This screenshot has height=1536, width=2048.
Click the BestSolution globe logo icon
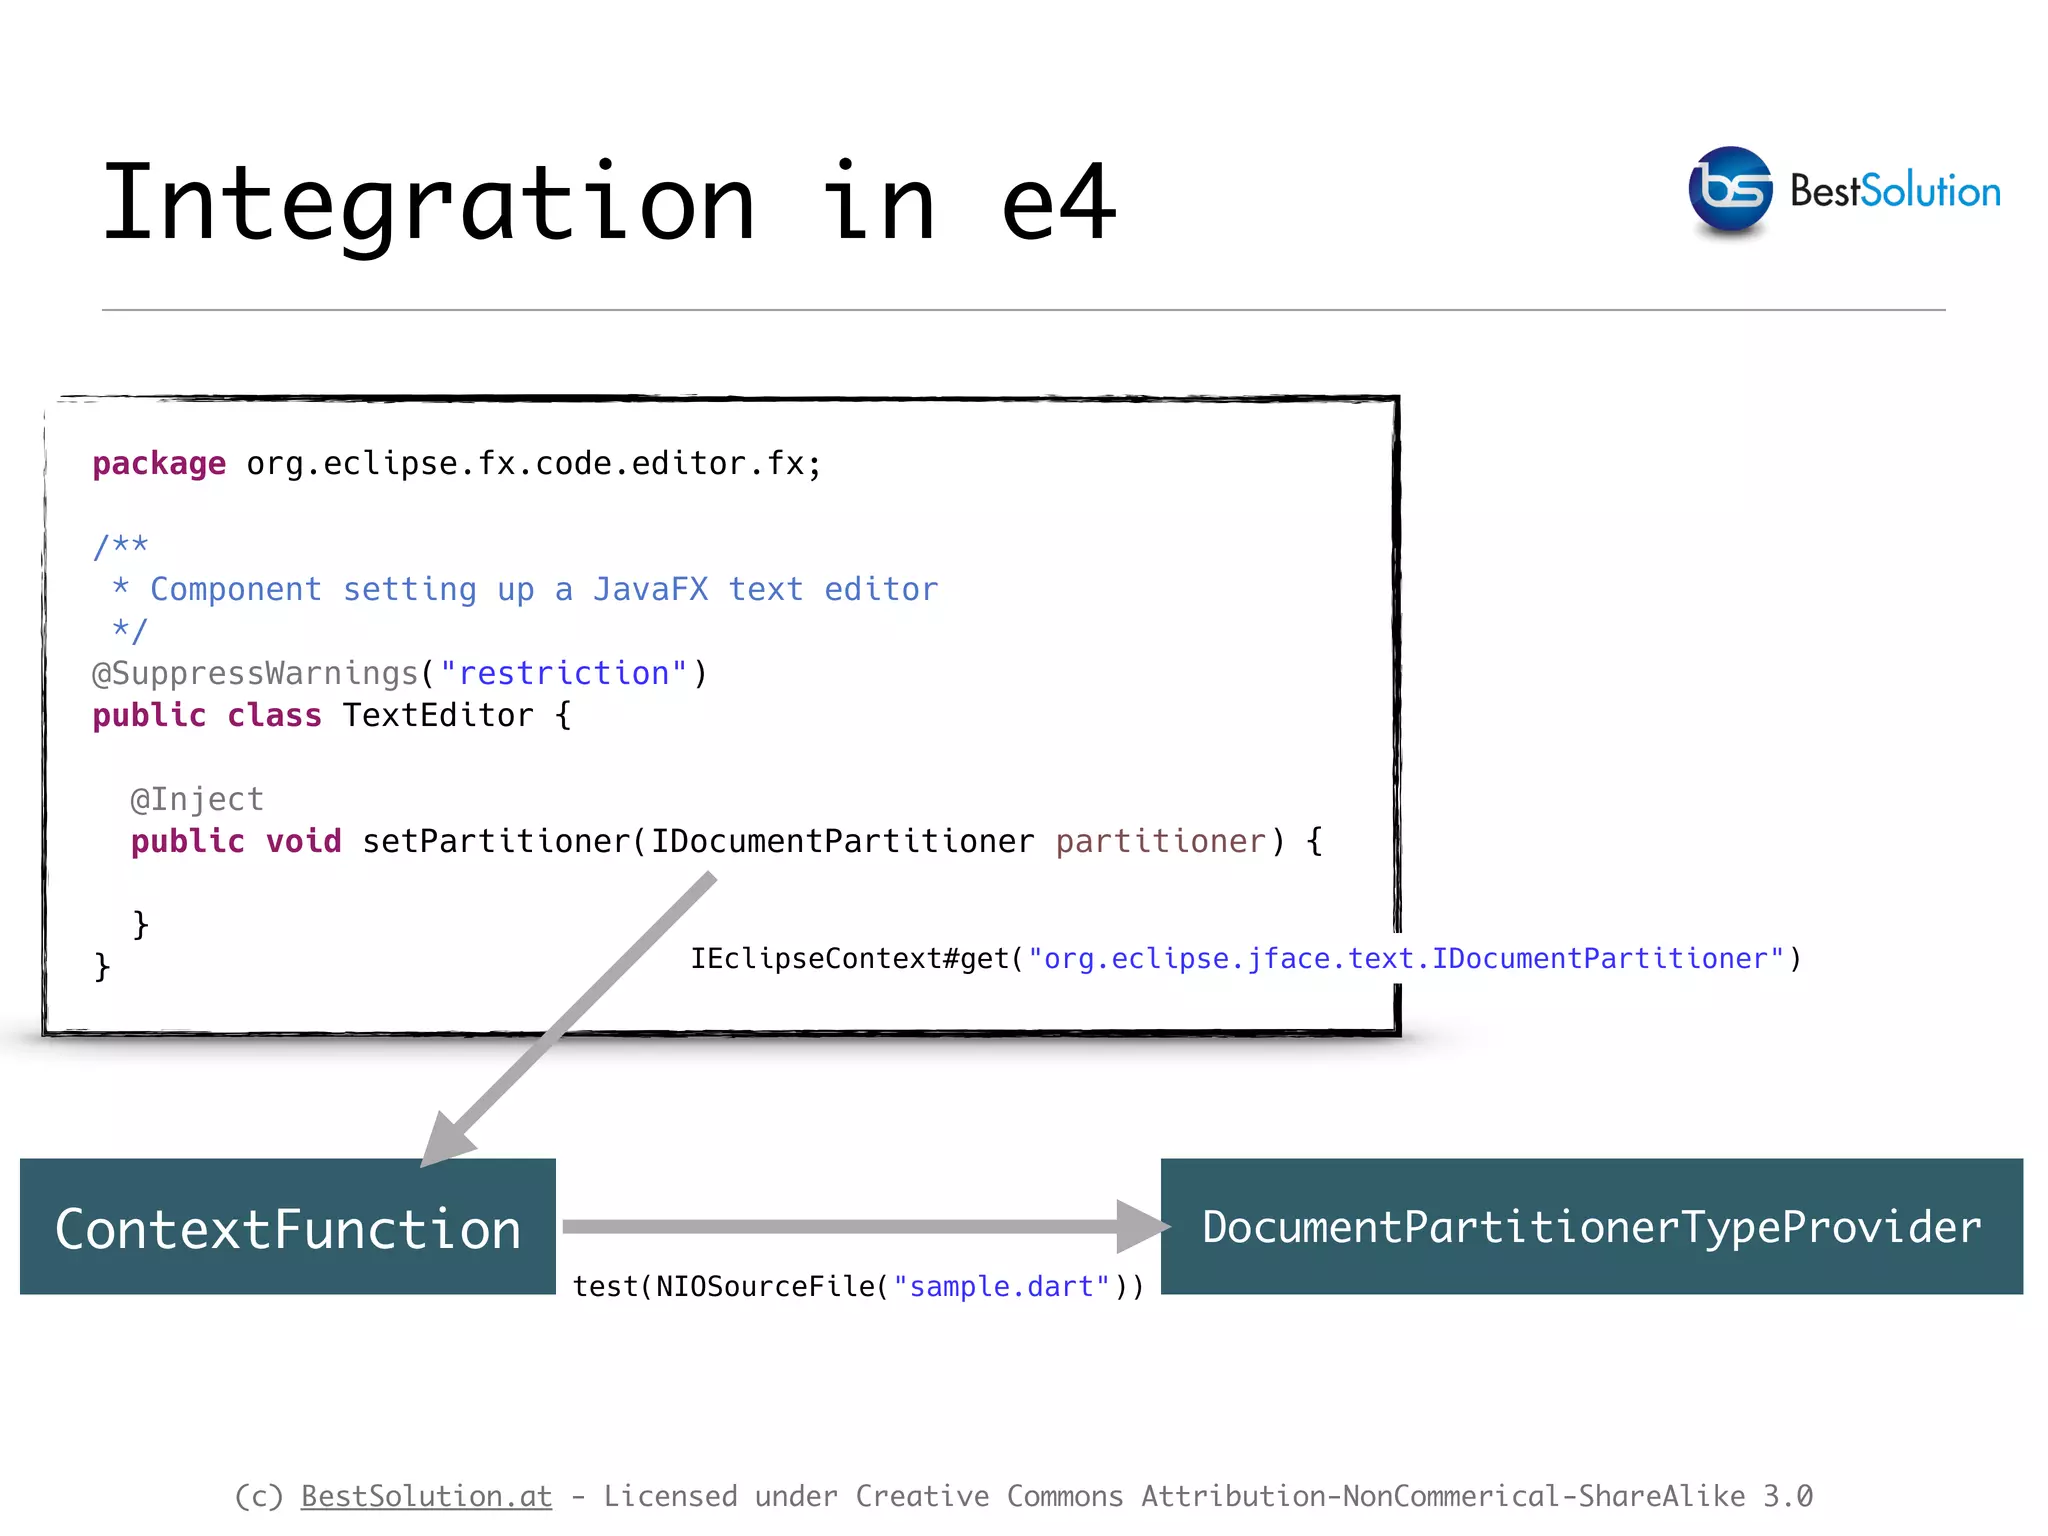[x=1729, y=190]
